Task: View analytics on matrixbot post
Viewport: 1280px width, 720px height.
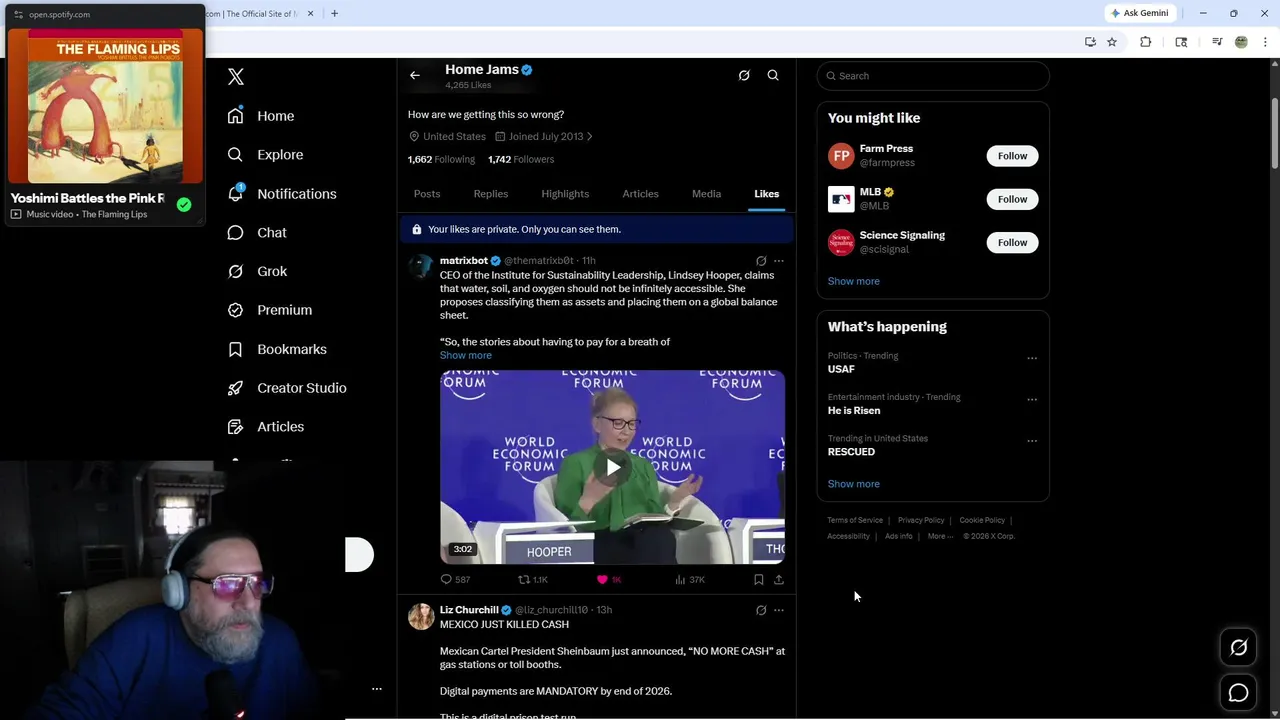Action: 690,579
